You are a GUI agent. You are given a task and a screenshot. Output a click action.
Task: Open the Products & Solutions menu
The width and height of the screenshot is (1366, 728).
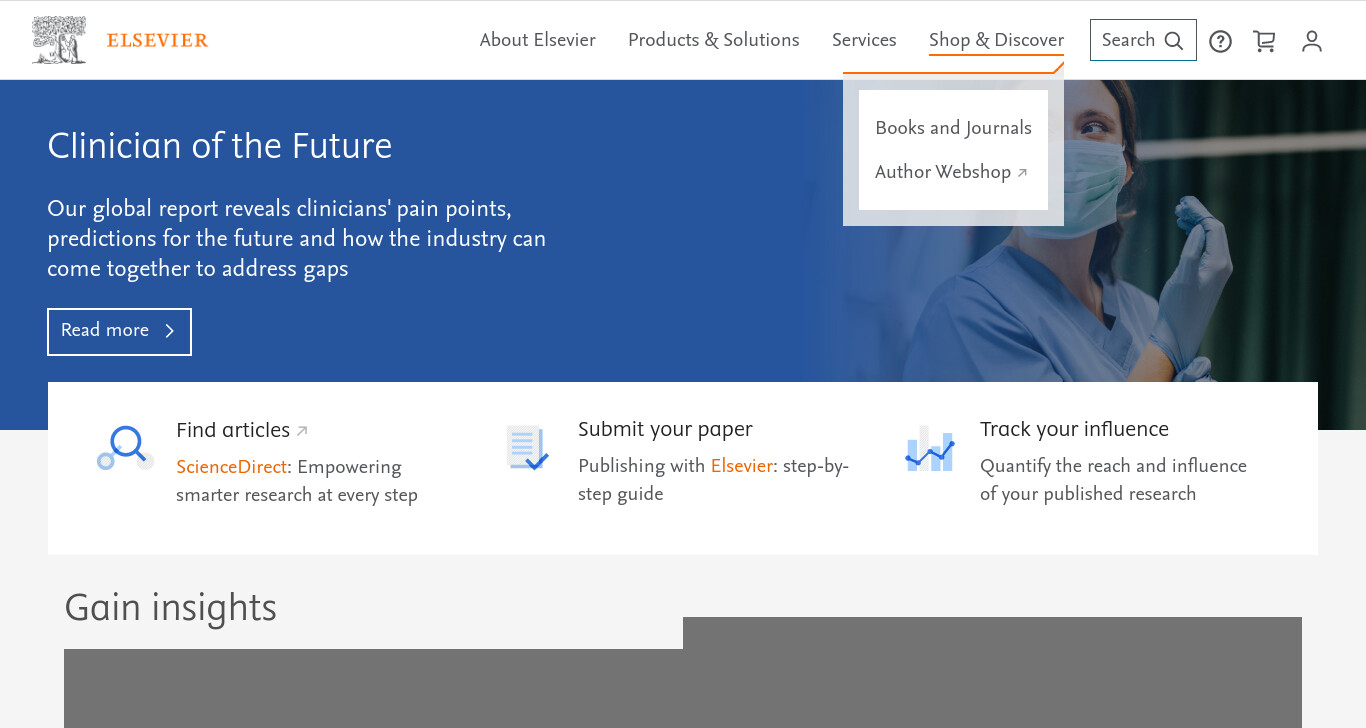coord(714,40)
